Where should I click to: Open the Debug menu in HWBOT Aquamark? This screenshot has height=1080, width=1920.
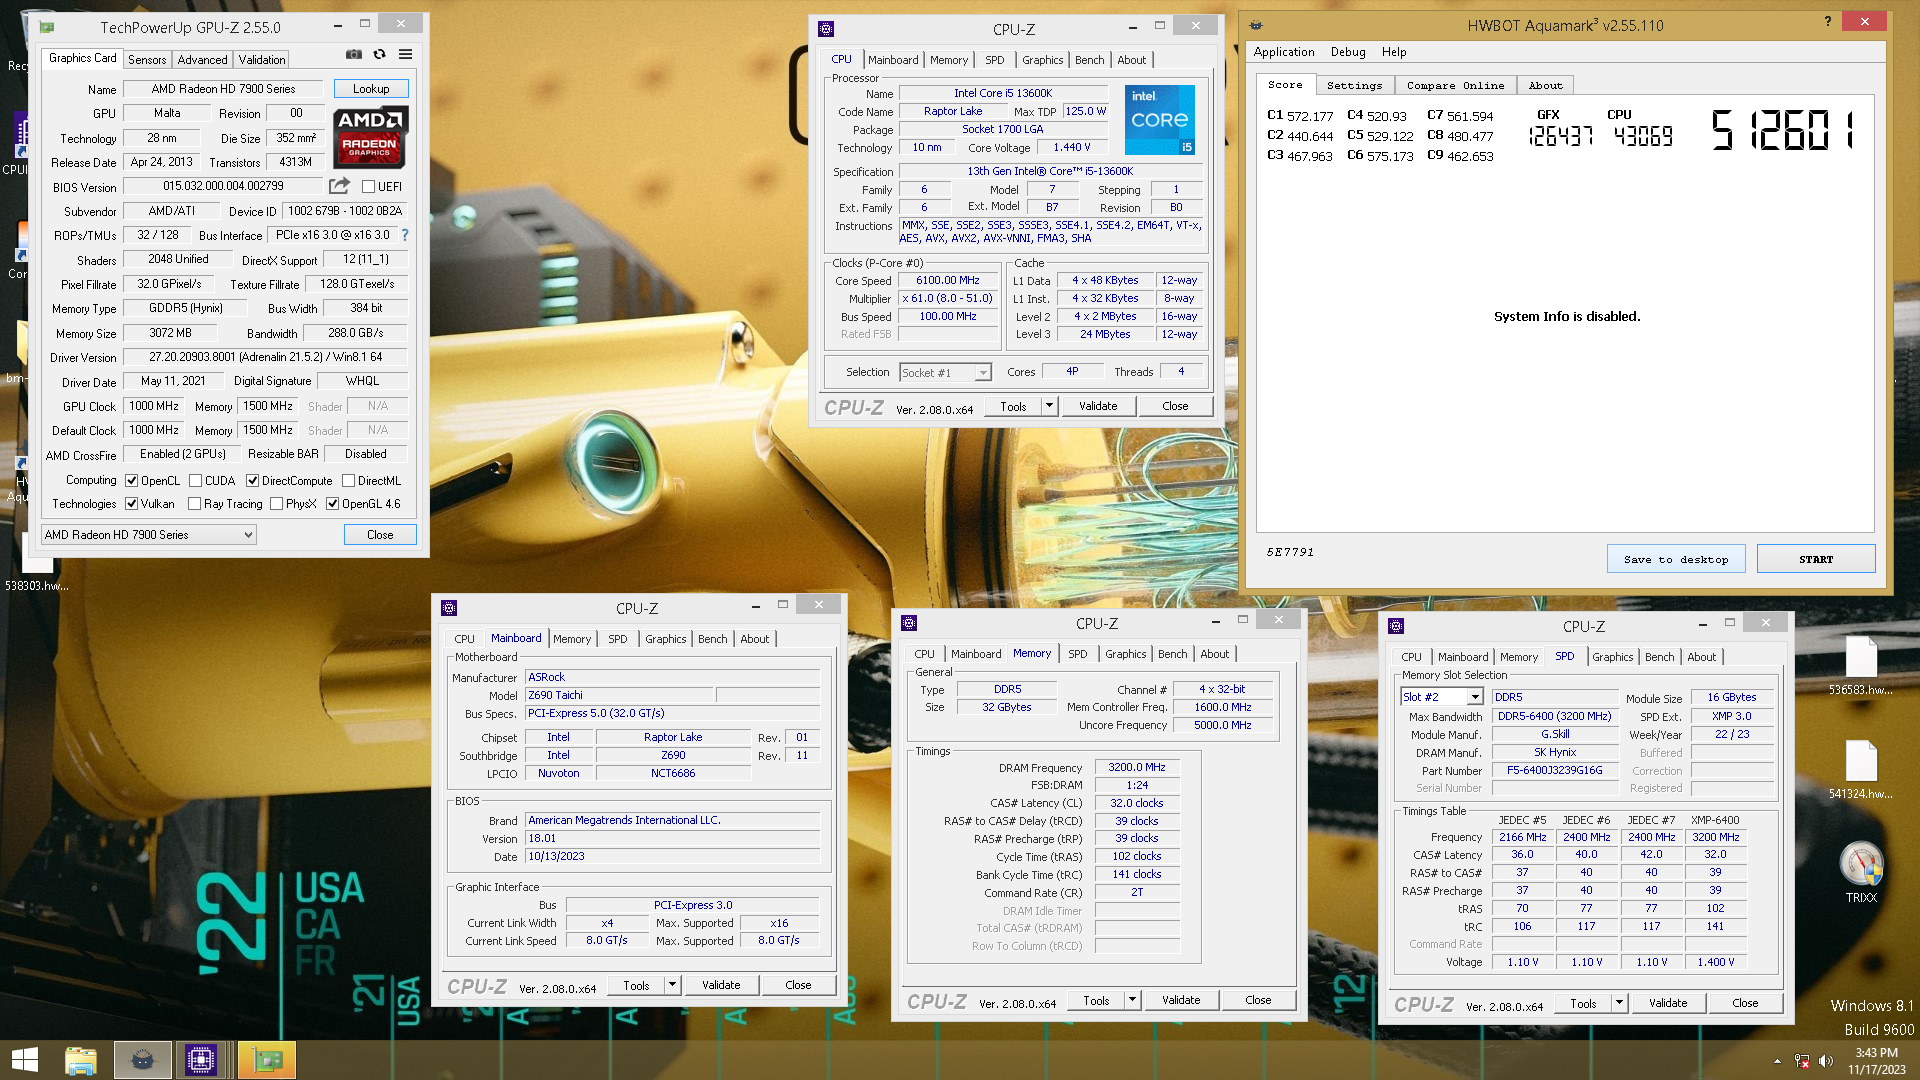point(1347,52)
